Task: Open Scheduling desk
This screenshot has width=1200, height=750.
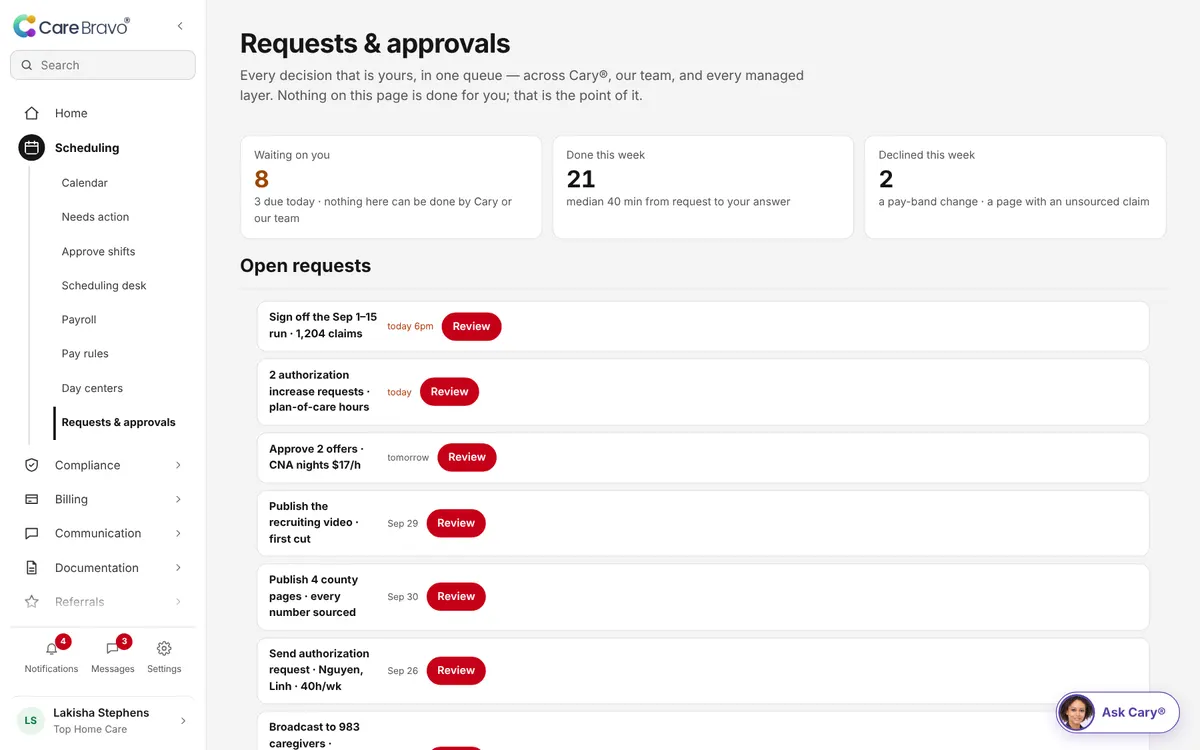Action: (104, 286)
